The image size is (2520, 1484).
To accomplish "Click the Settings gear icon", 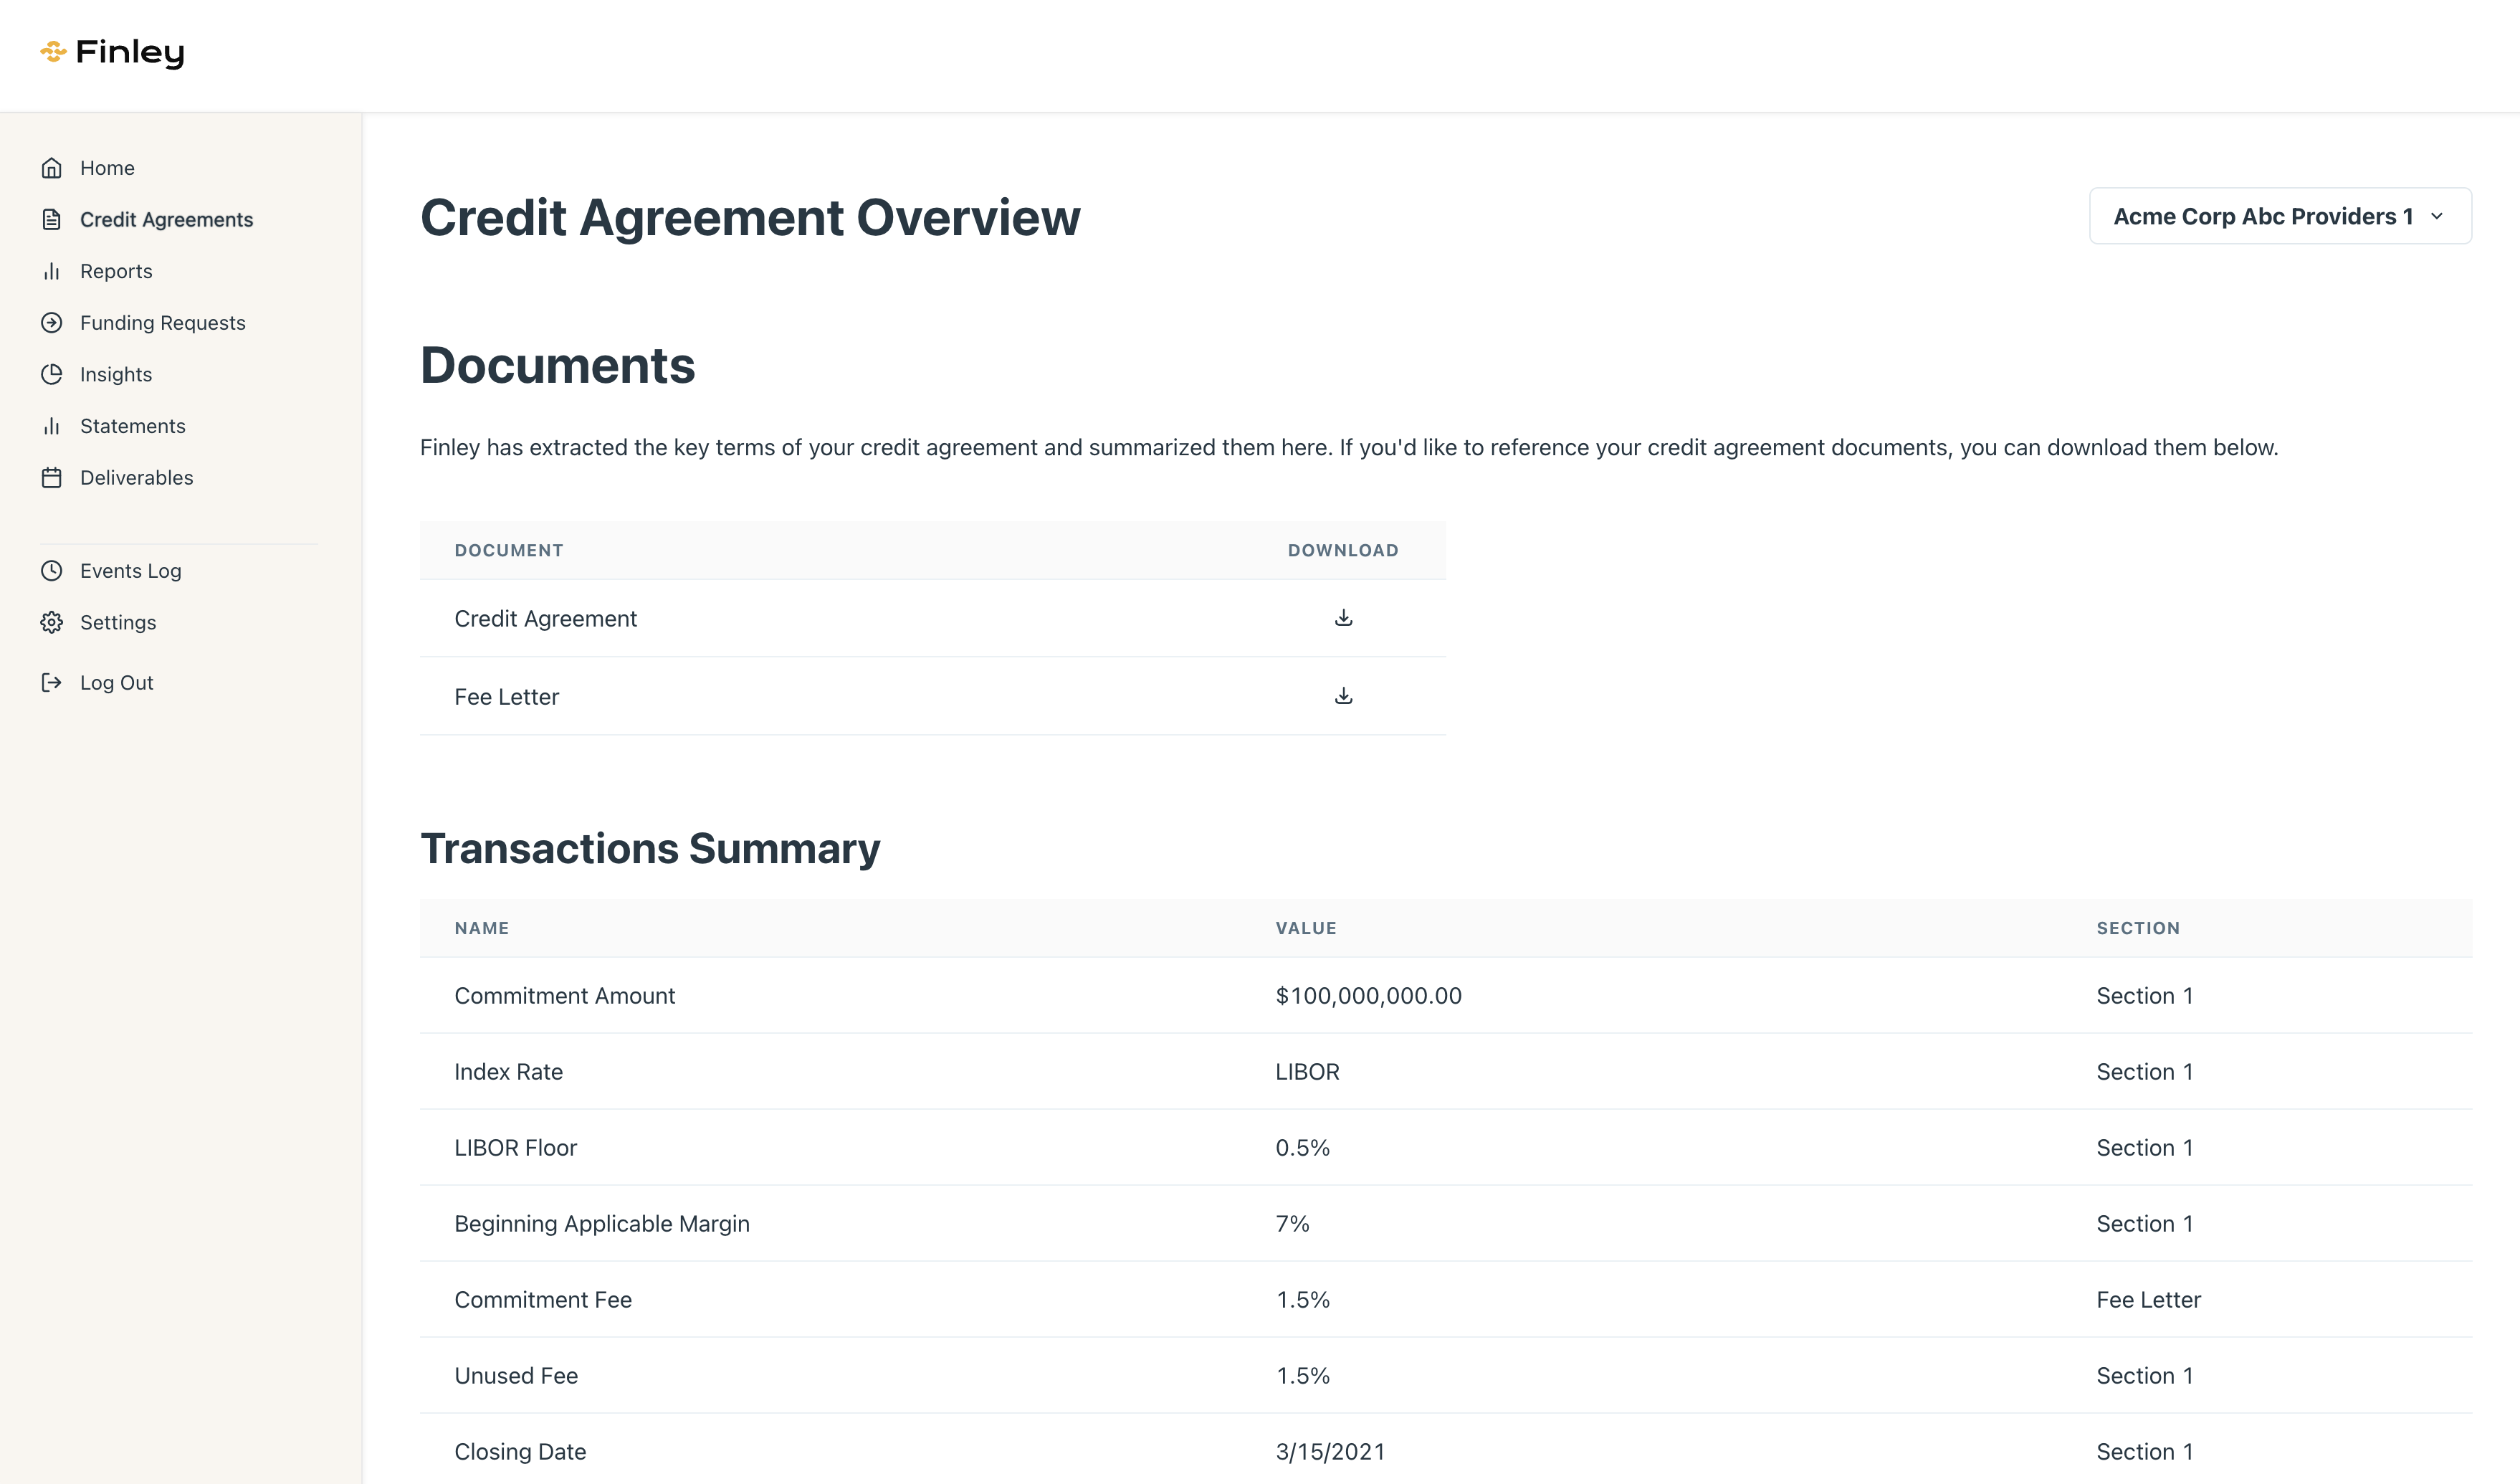I will (x=52, y=623).
